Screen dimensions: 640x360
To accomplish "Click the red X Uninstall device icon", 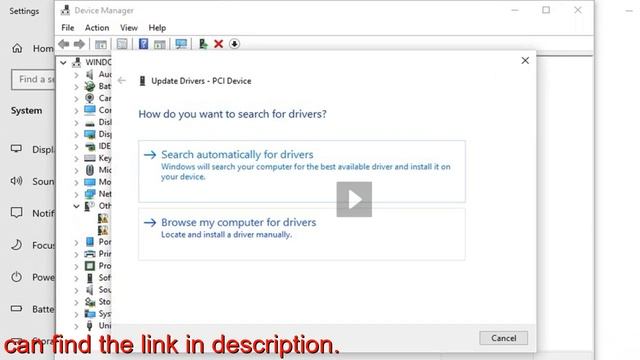I will tap(218, 44).
